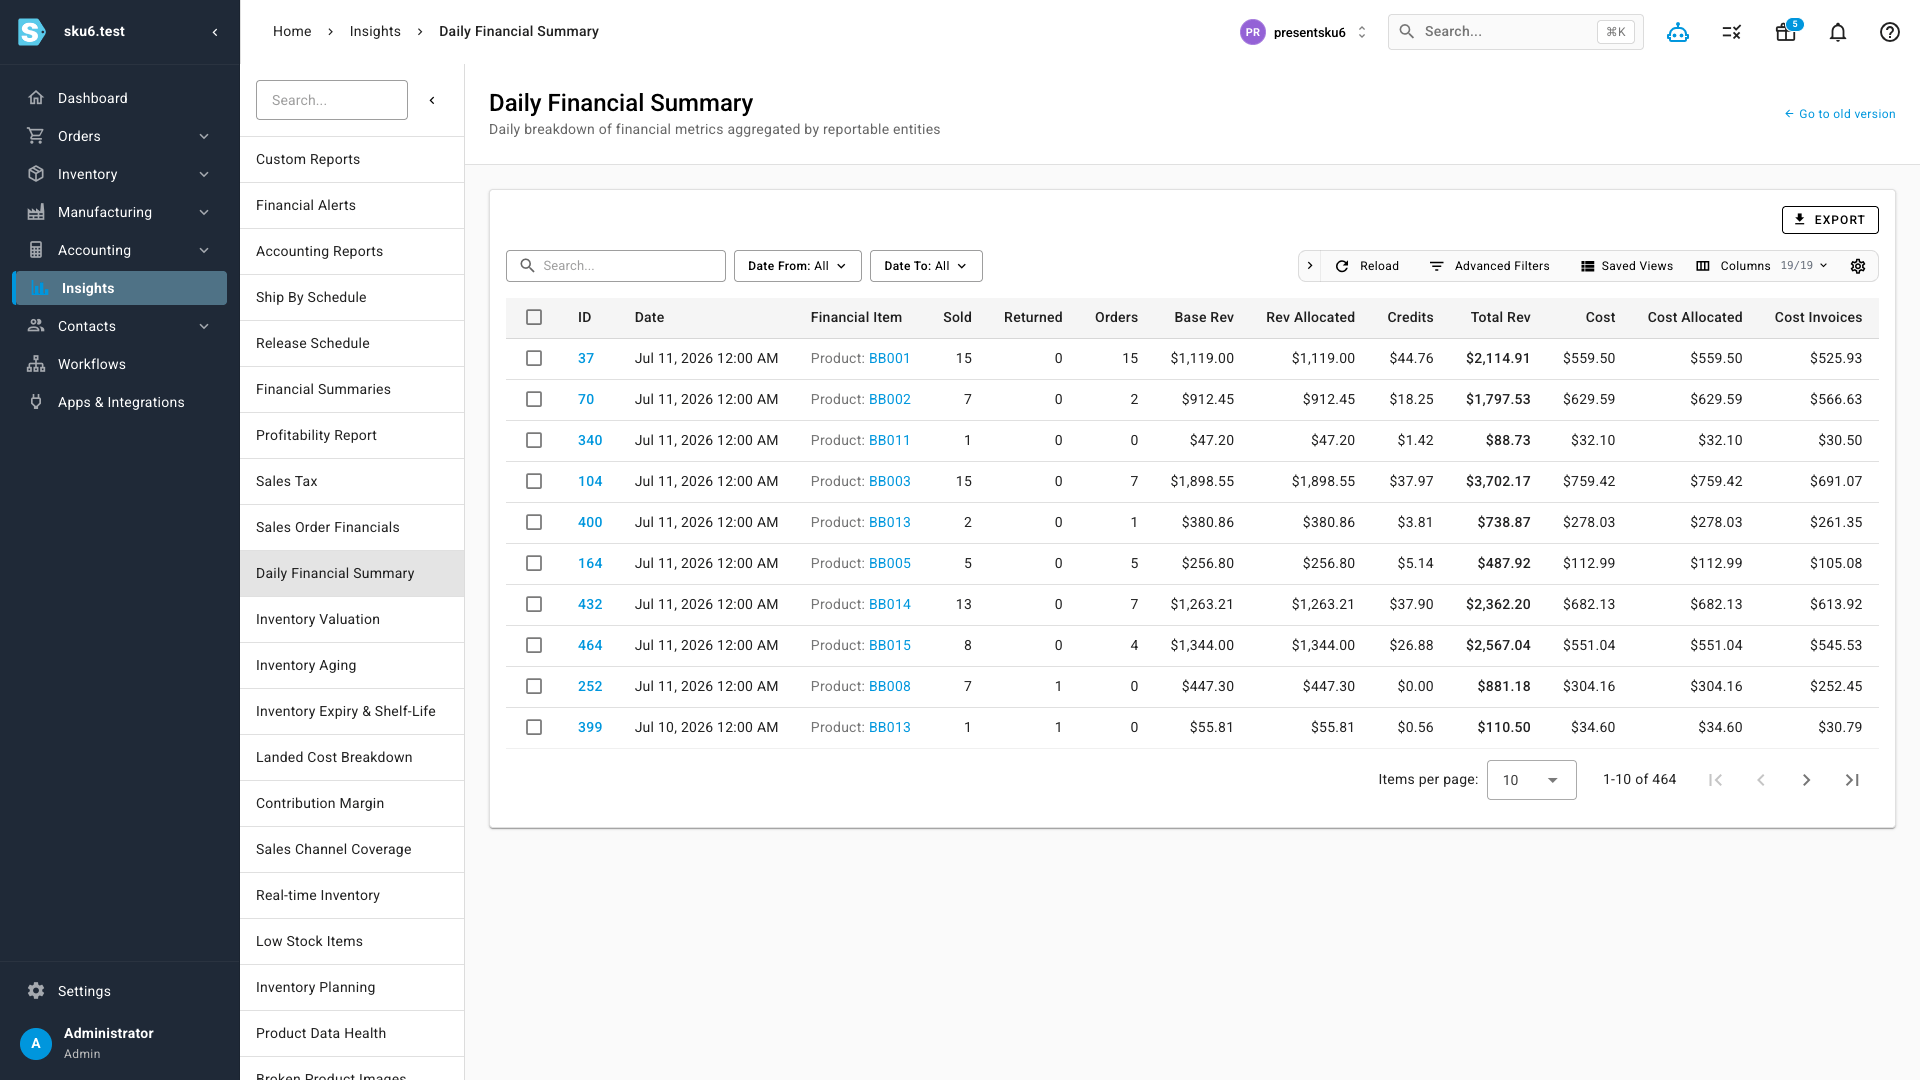Collapse main sidebar with arrow beside sku6.test
The image size is (1920, 1080).
215,32
